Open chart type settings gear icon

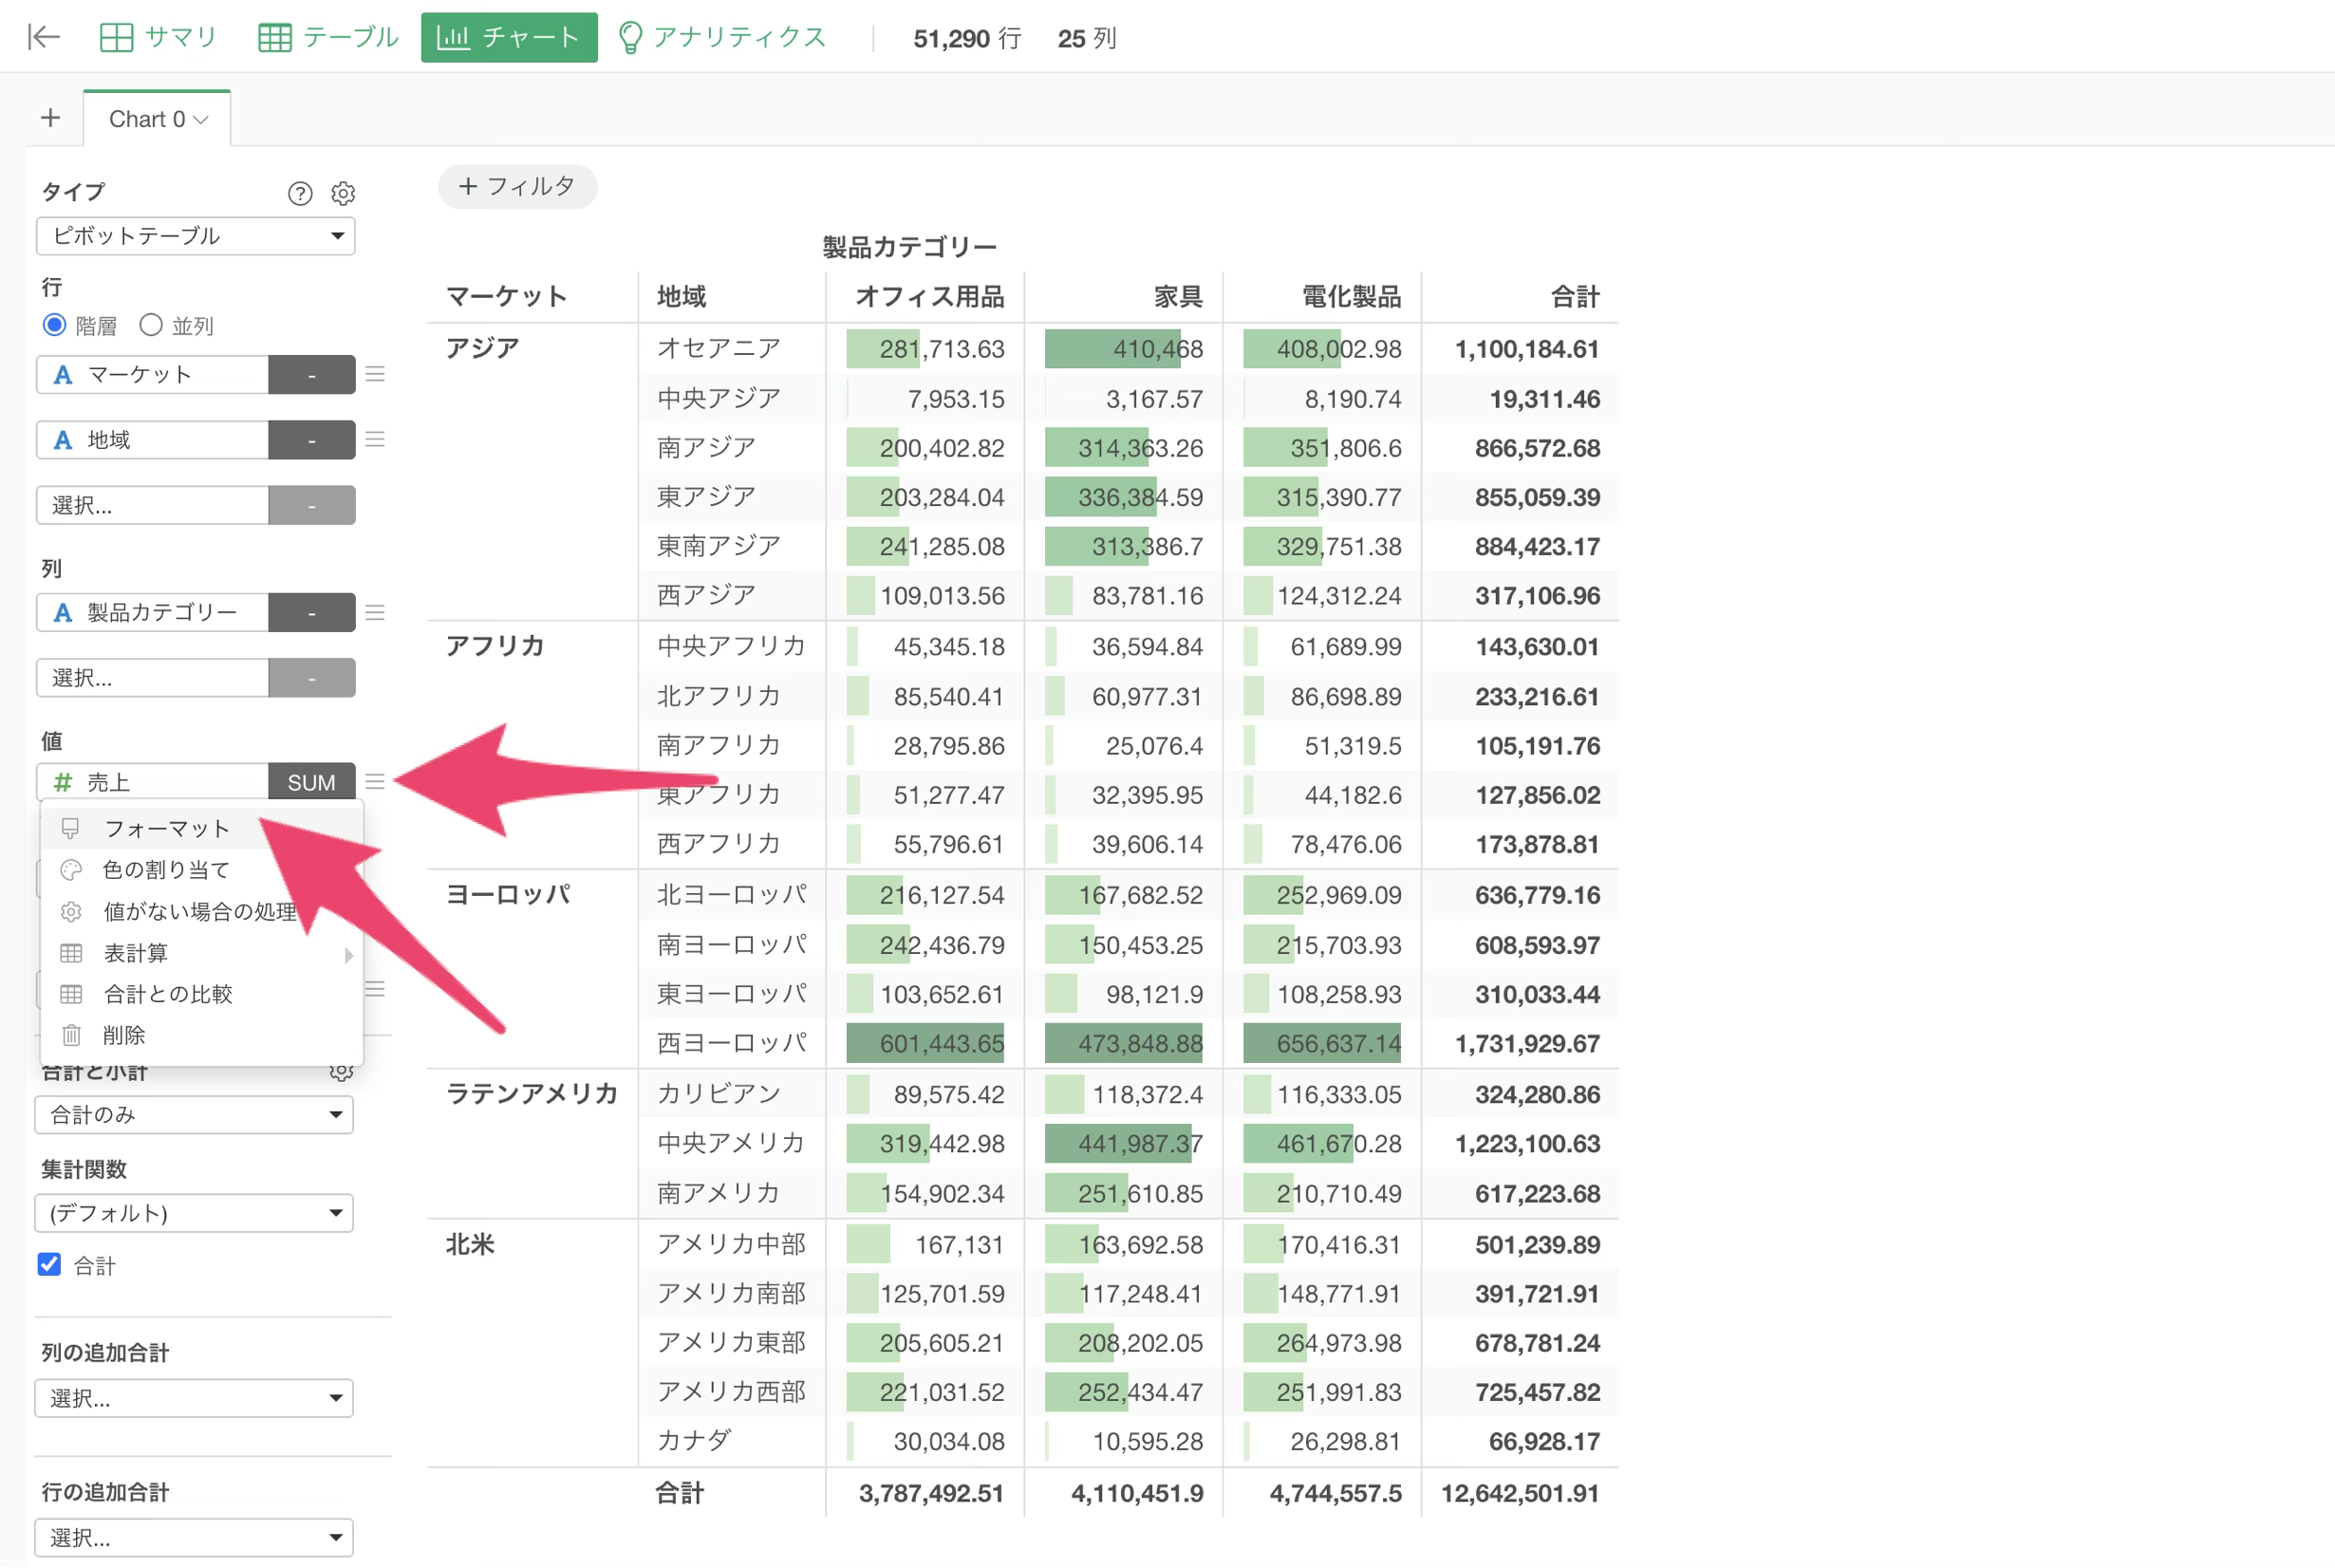[x=343, y=193]
